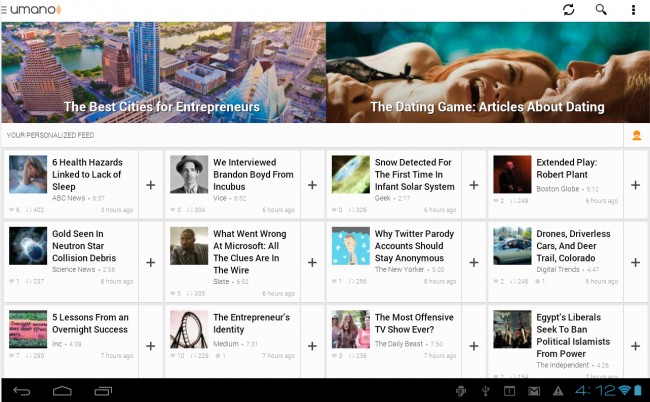Add 'Egypt's Liberals Seek To Ban' with plus icon

pyautogui.click(x=635, y=346)
